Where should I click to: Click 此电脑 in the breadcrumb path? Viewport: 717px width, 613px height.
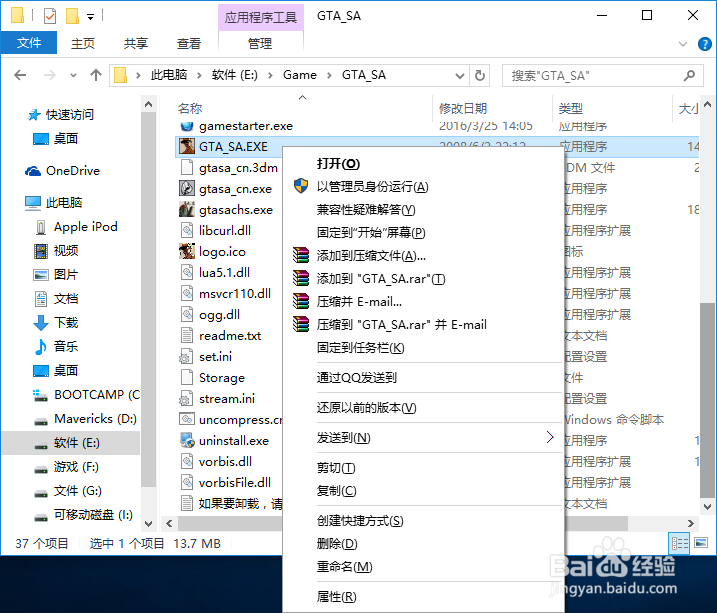click(169, 75)
